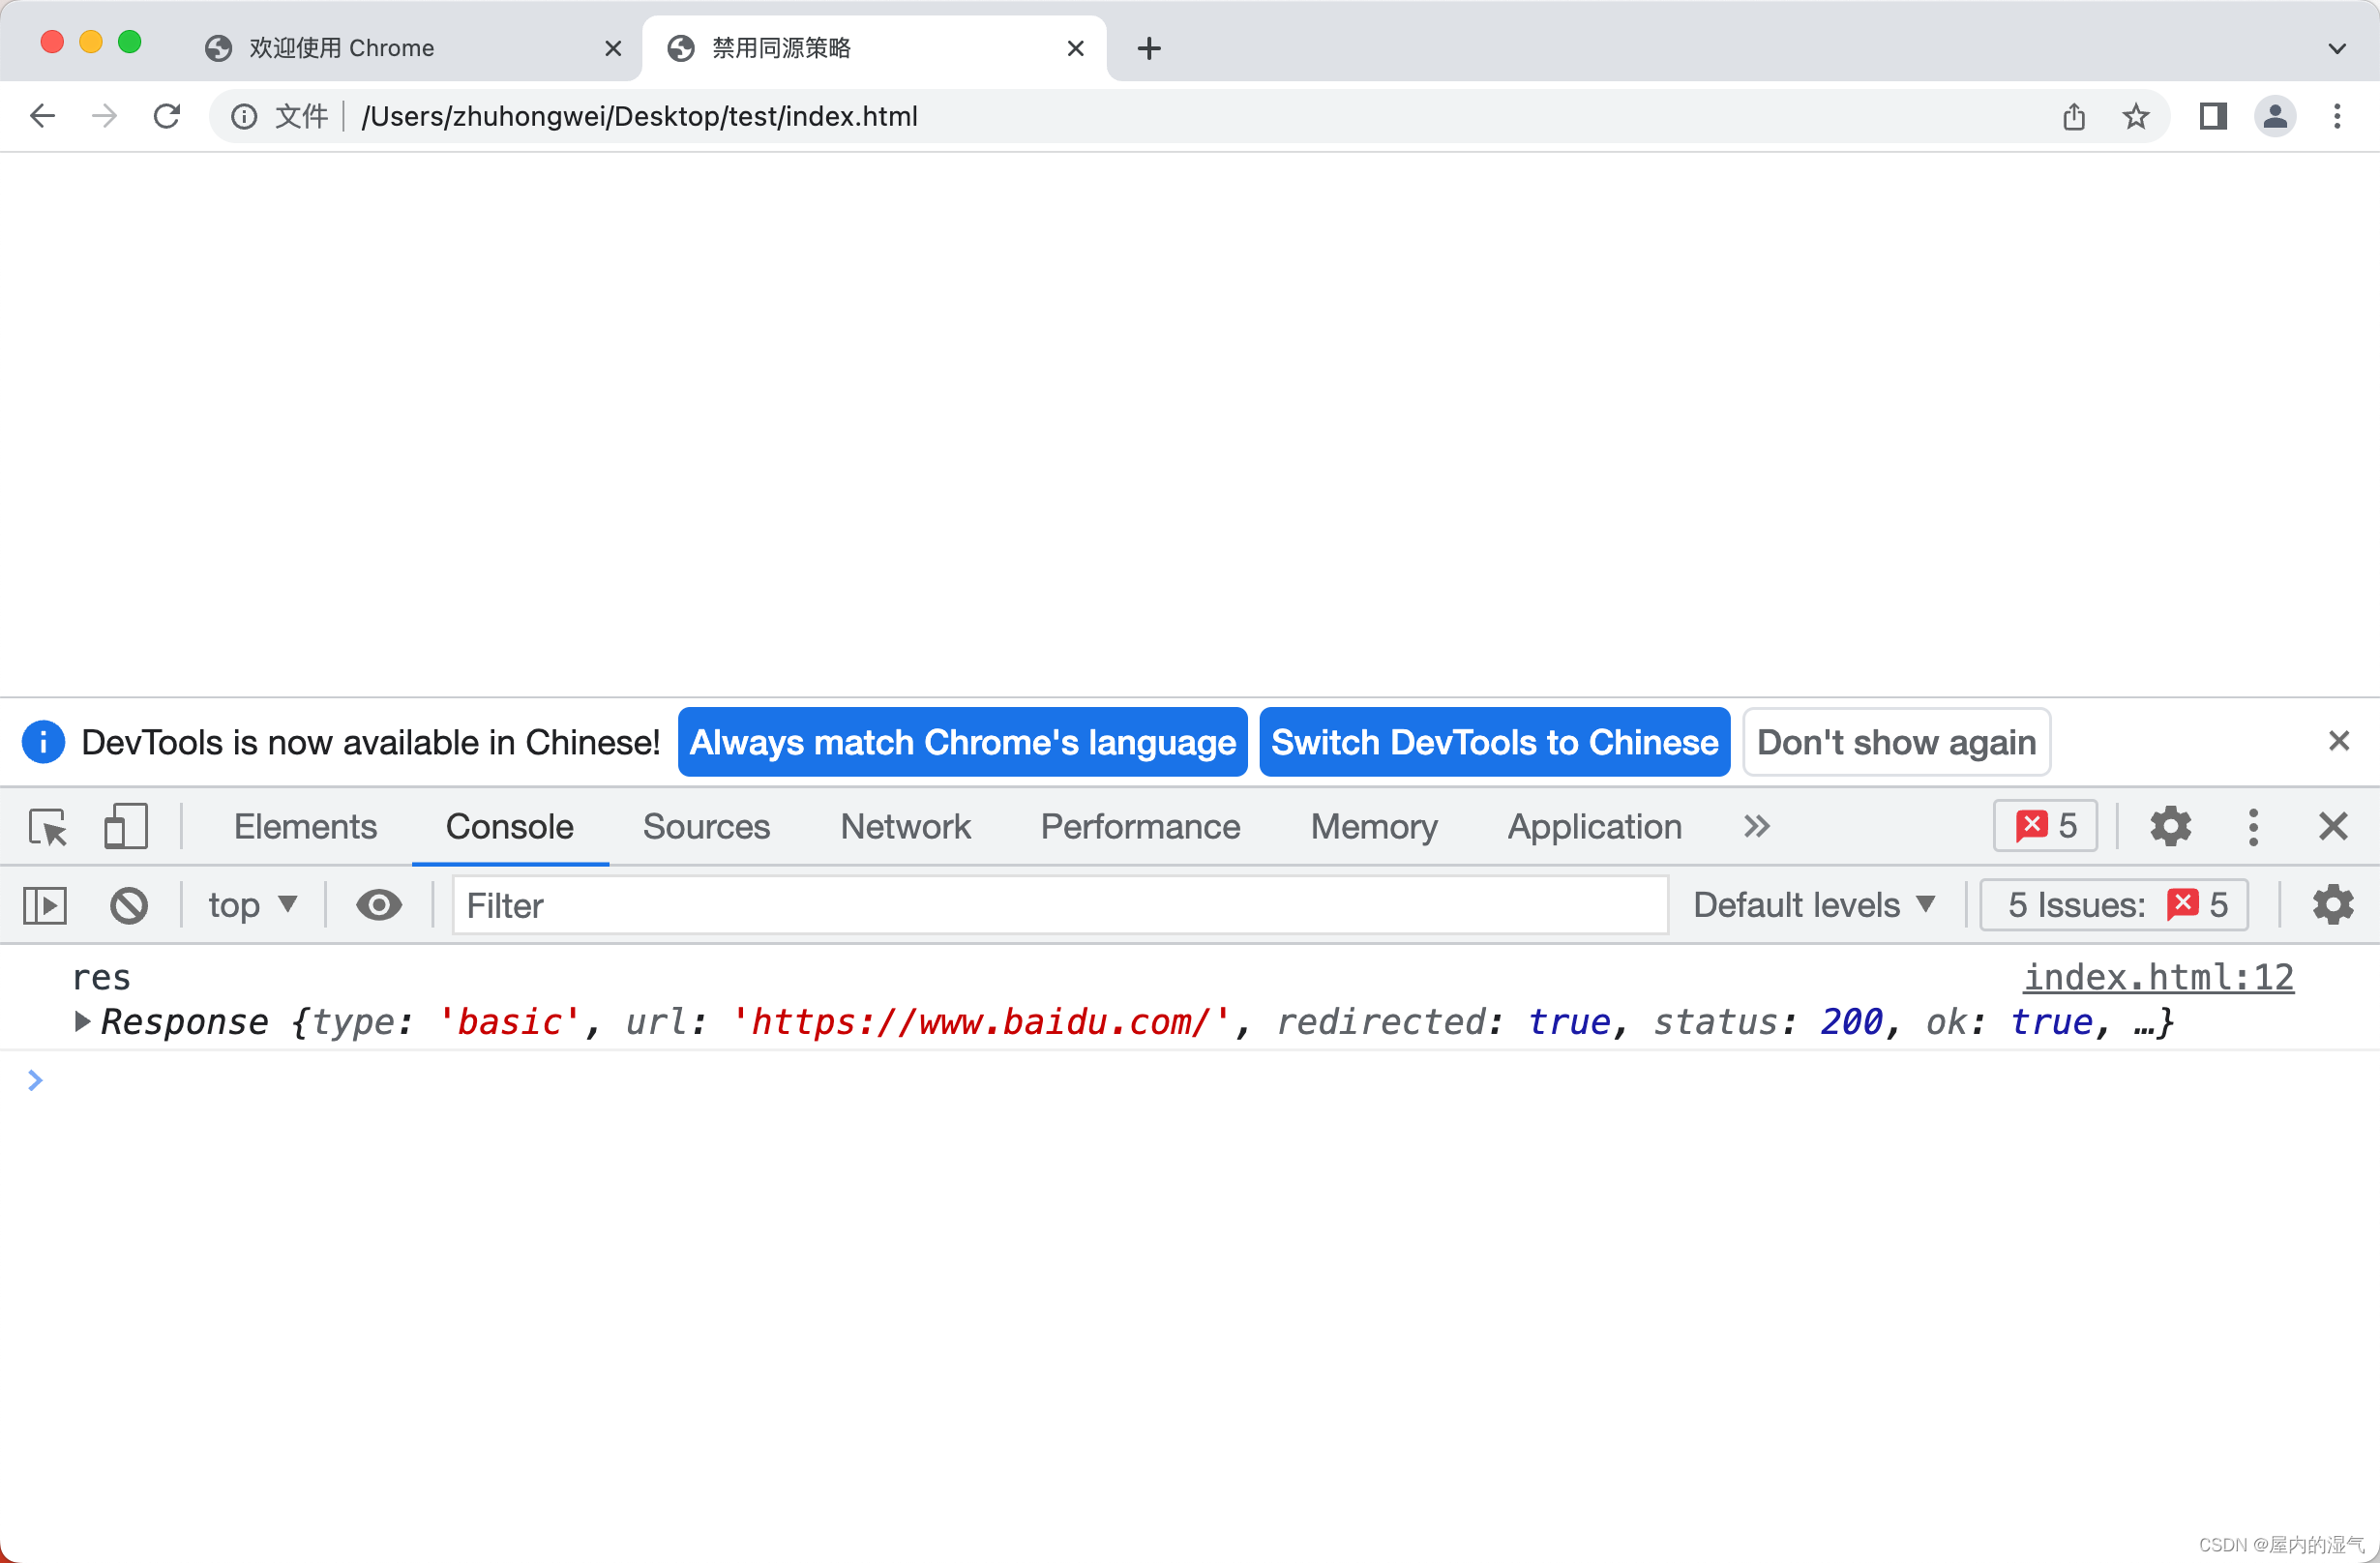Open console settings gear icon
The height and width of the screenshot is (1563, 2380).
coord(2332,905)
